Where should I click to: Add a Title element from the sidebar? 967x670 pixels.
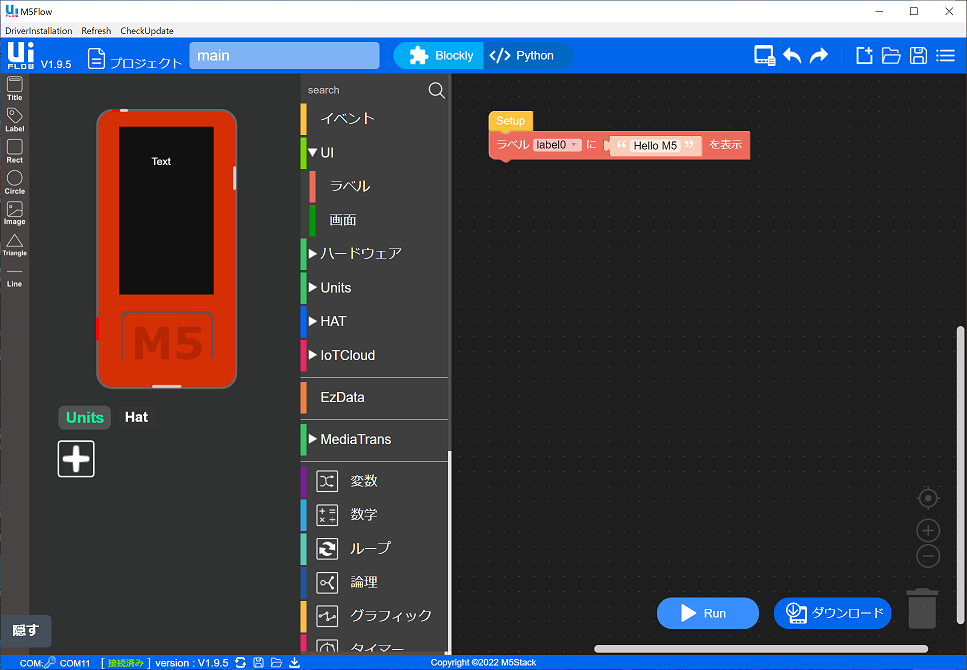pyautogui.click(x=14, y=88)
